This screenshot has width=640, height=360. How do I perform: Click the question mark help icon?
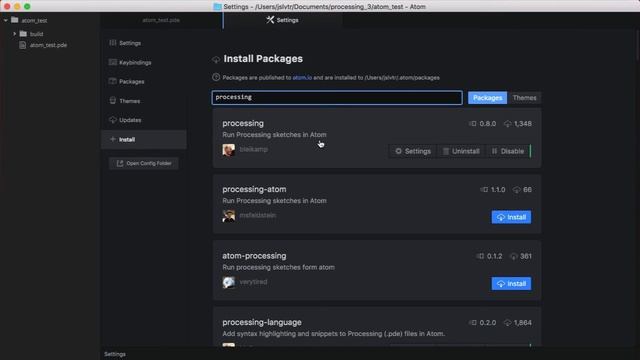216,77
